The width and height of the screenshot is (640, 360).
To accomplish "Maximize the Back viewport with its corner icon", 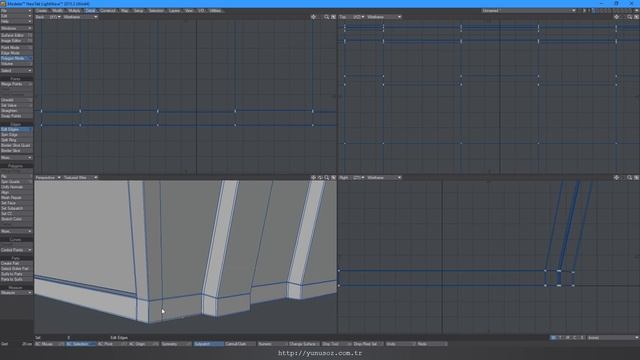I will 333,17.
